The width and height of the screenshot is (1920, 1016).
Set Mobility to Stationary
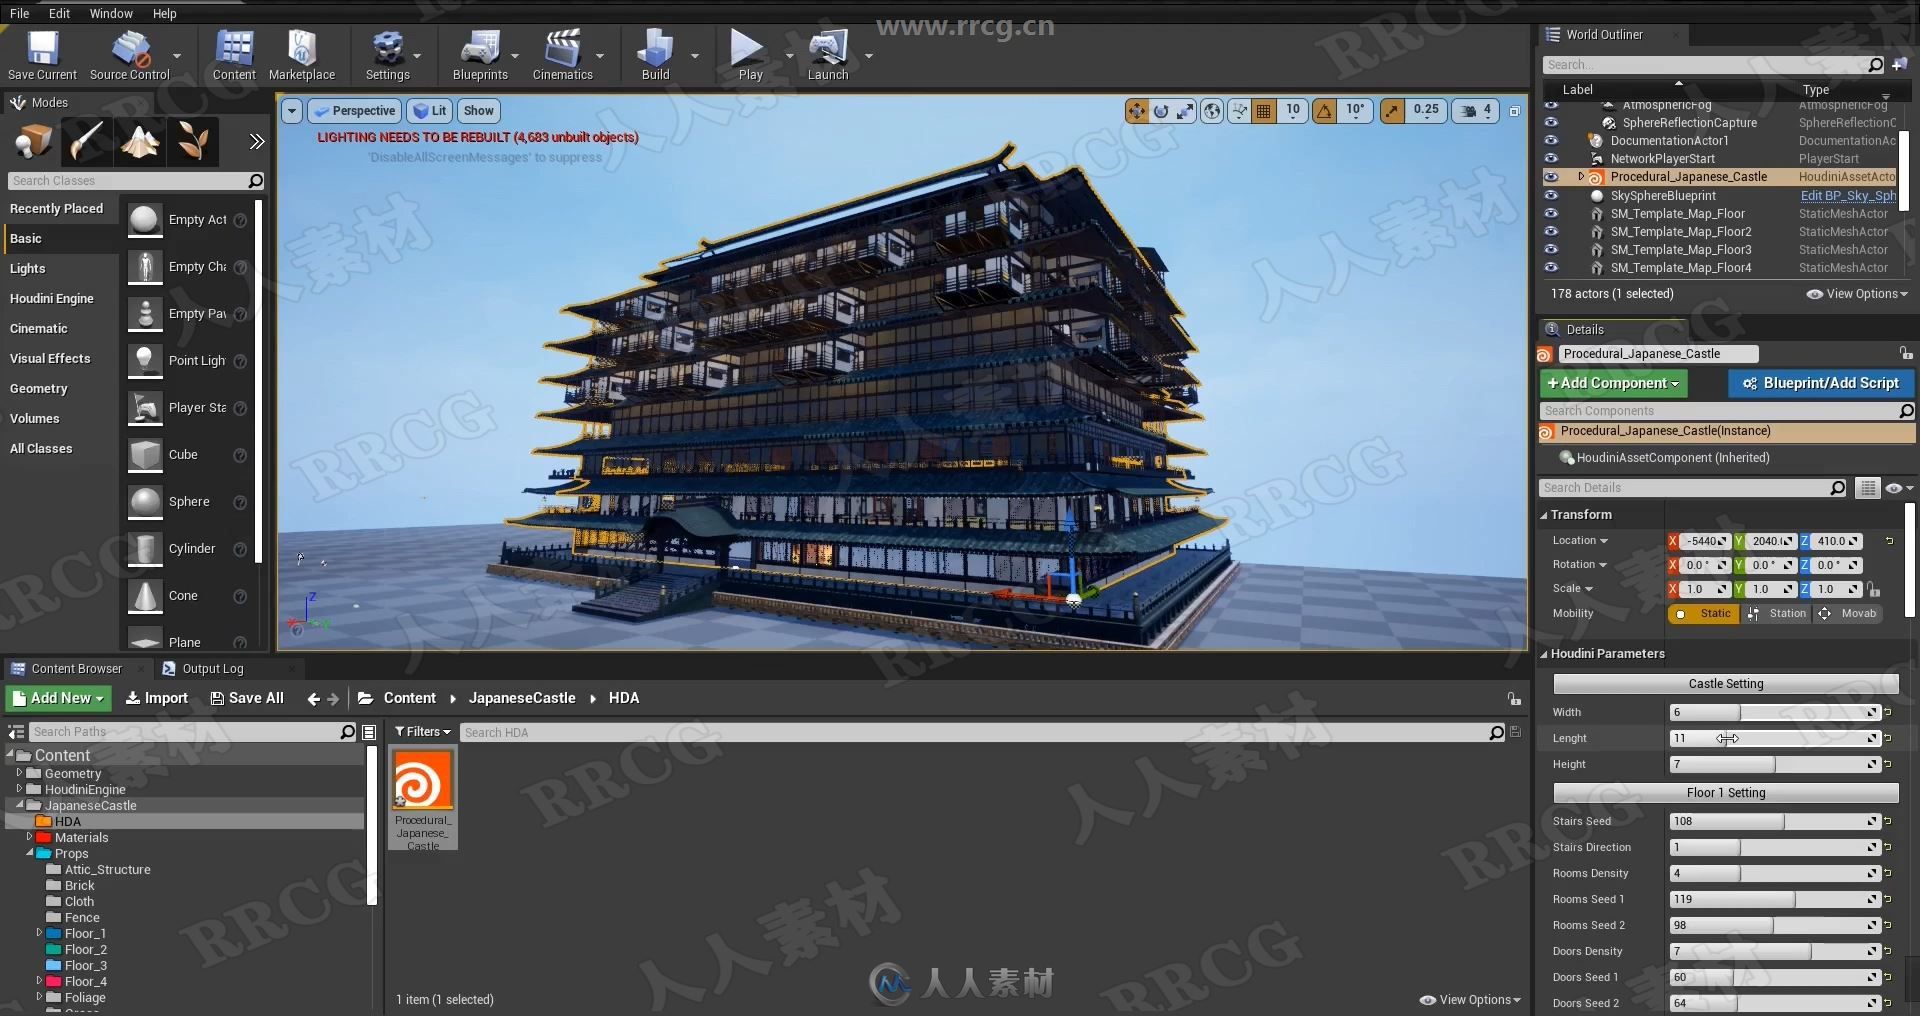1777,614
